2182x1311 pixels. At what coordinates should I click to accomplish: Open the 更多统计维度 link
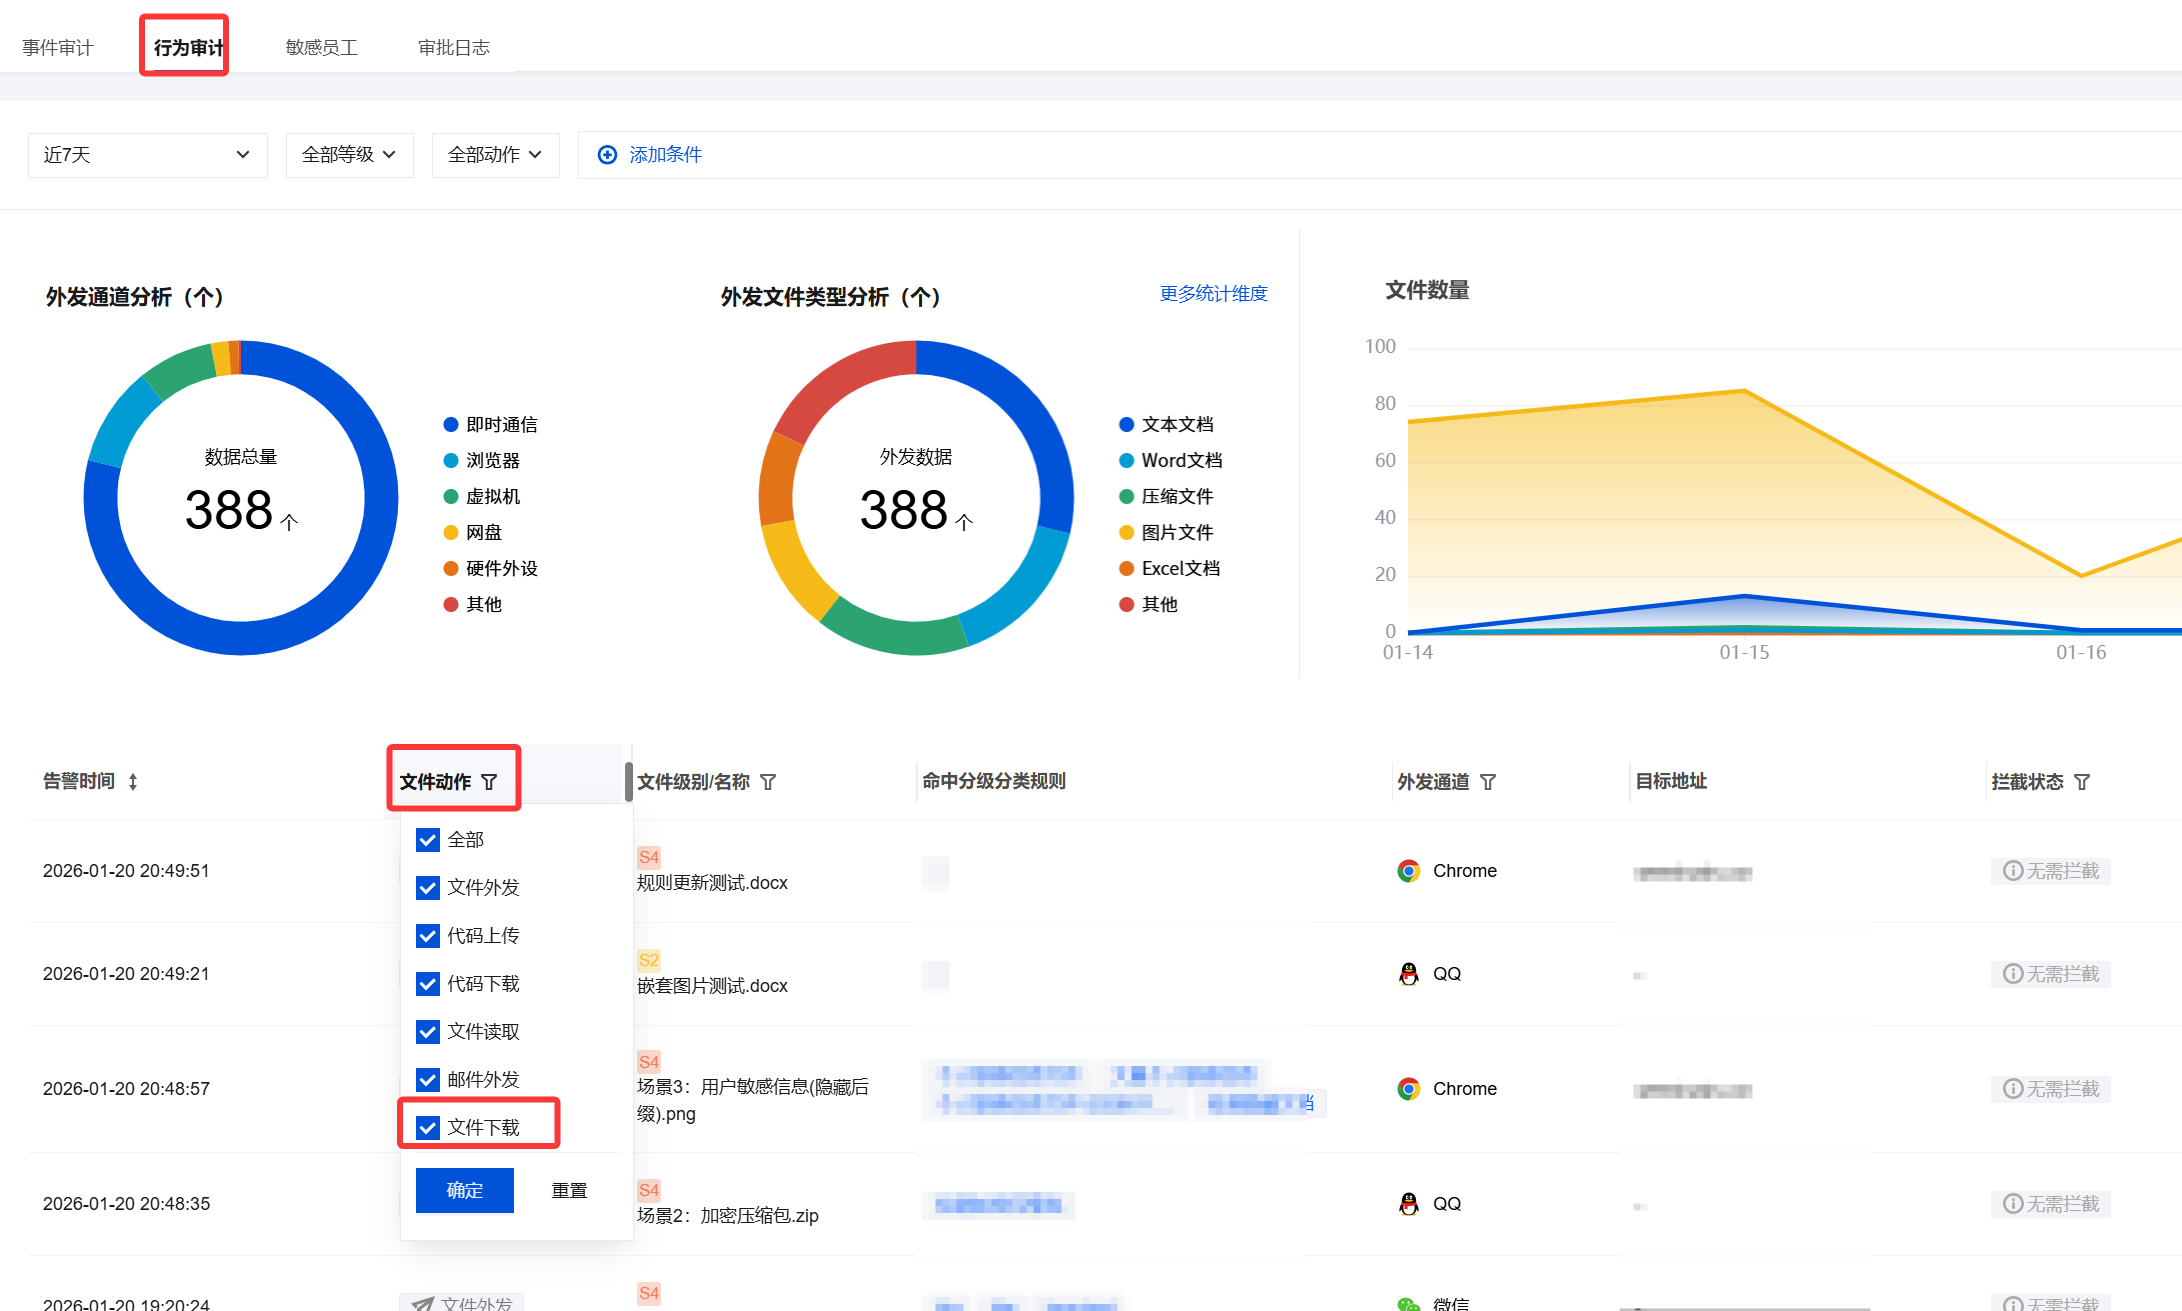pos(1213,293)
